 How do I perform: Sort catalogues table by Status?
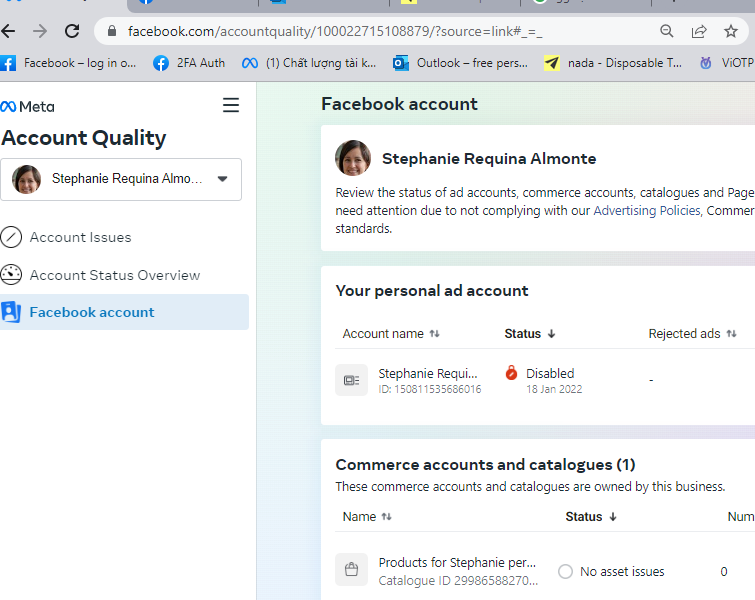(591, 517)
